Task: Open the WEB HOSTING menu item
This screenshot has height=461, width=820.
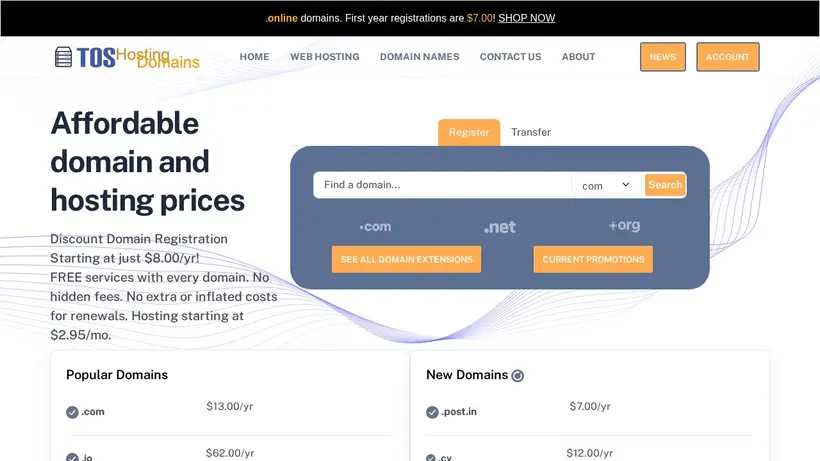Action: tap(325, 57)
